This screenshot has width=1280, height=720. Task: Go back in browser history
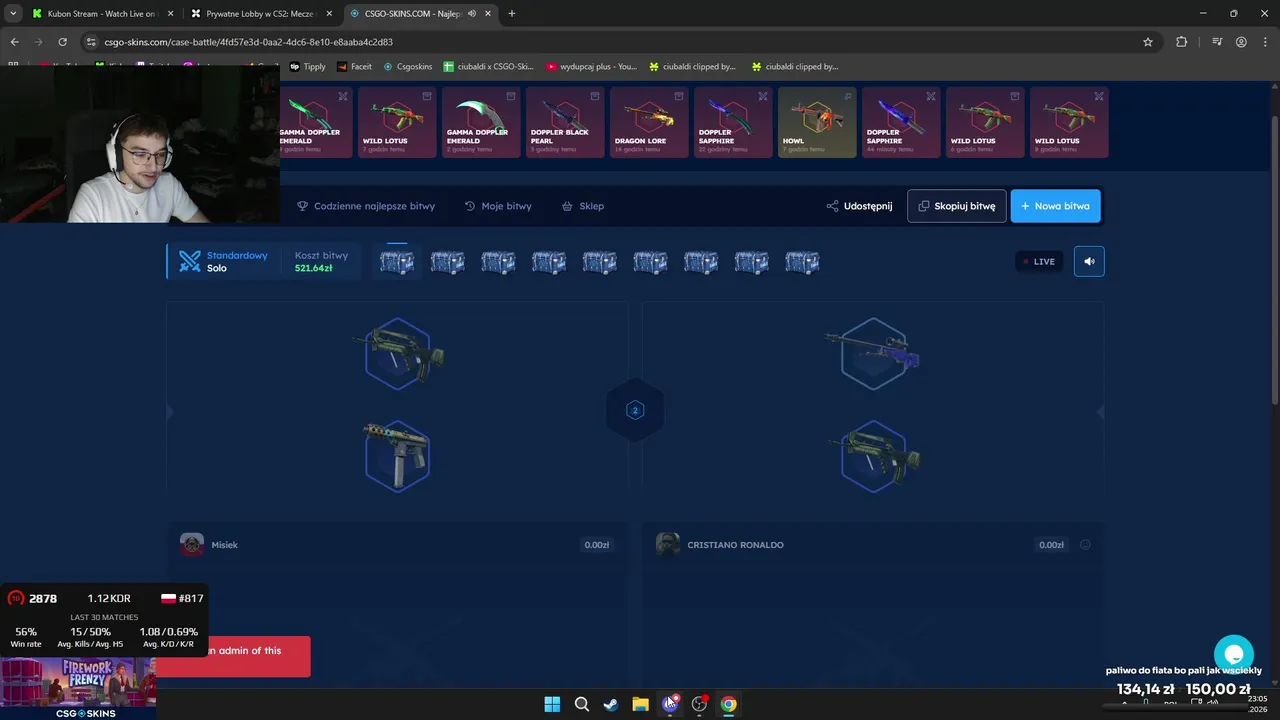point(14,42)
